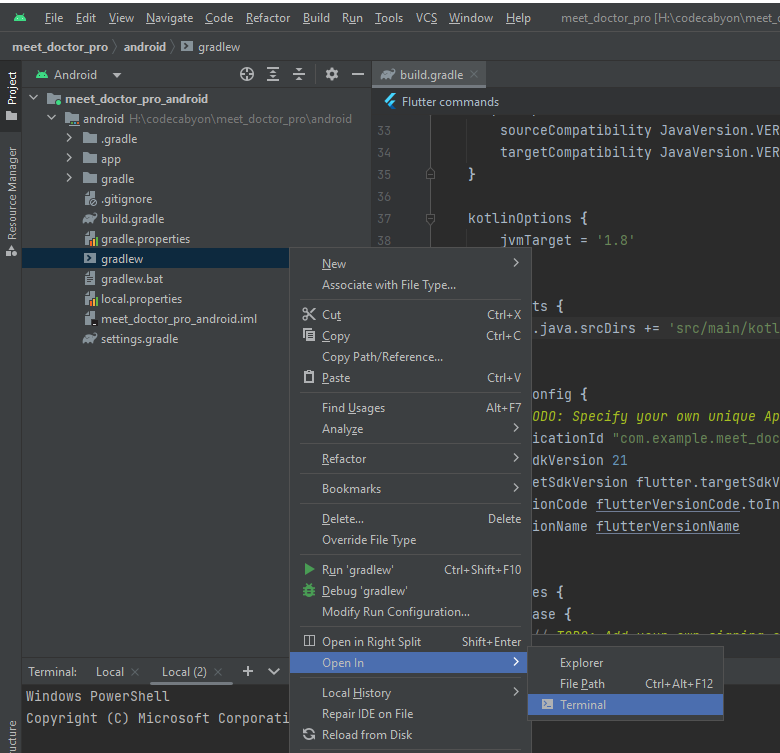Choose Modify Run Configuration...
The image size is (780, 753).
(411, 612)
